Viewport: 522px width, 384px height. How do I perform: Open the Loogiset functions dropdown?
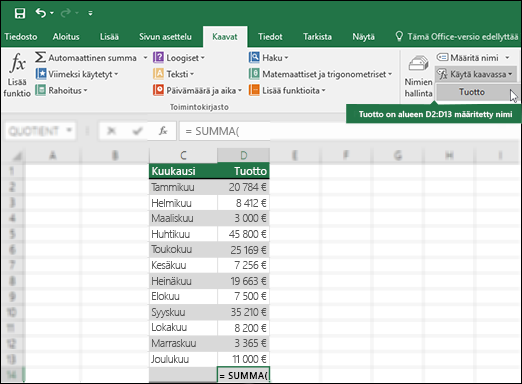[x=179, y=58]
